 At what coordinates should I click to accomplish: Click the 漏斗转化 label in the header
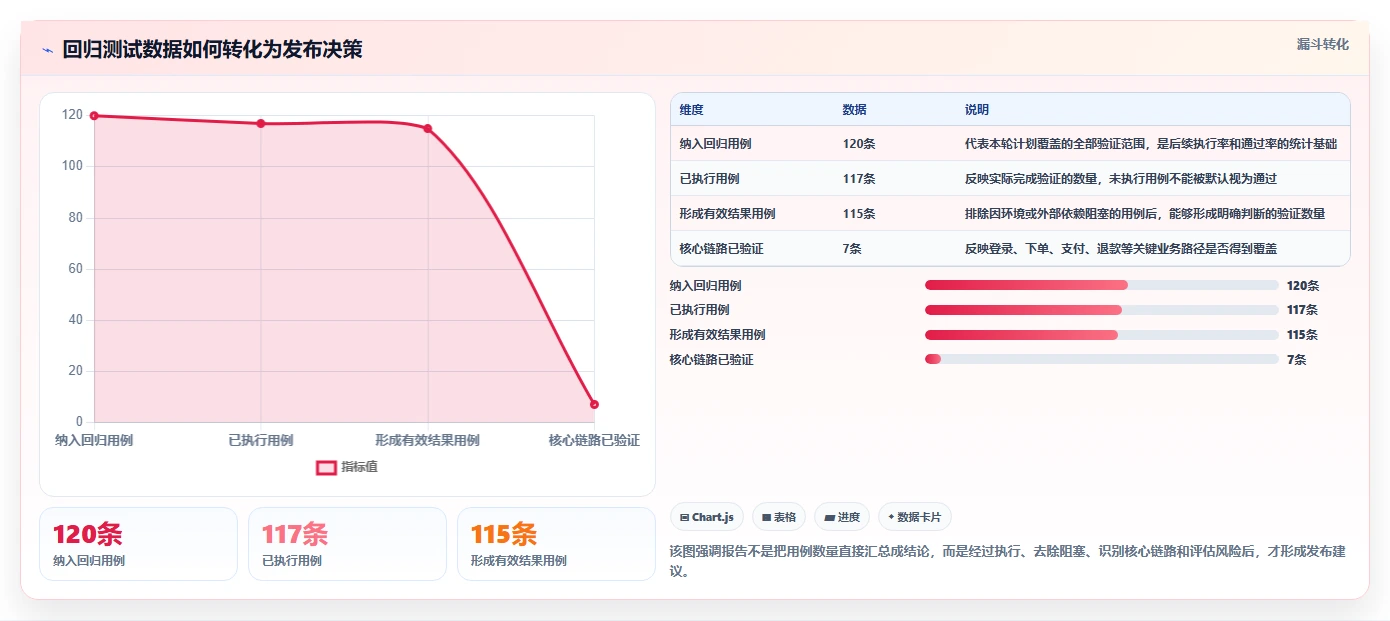1322,45
